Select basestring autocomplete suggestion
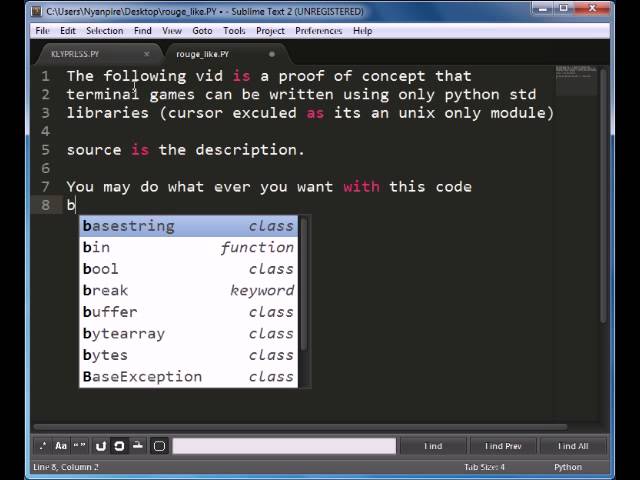Image resolution: width=640 pixels, height=480 pixels. pos(188,226)
